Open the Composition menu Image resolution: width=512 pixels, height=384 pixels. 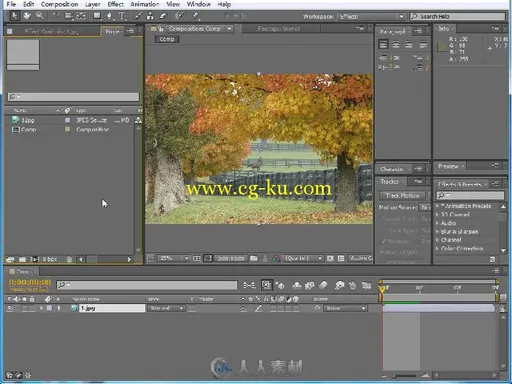tap(59, 4)
